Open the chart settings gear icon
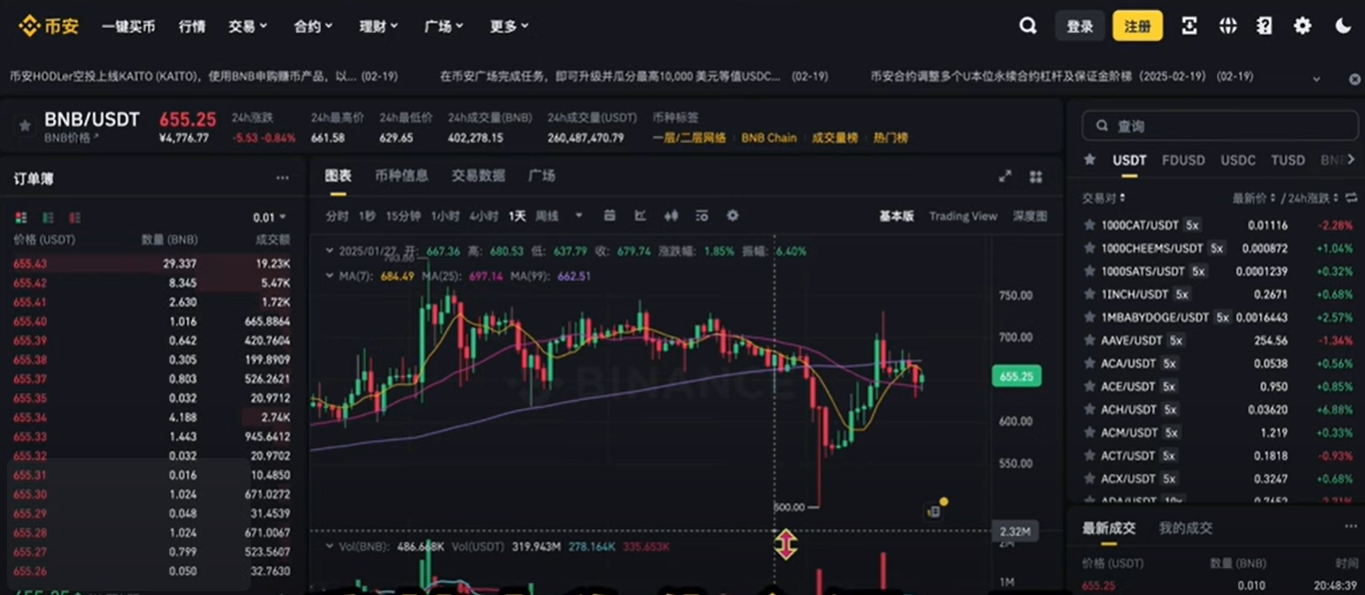 click(x=732, y=216)
